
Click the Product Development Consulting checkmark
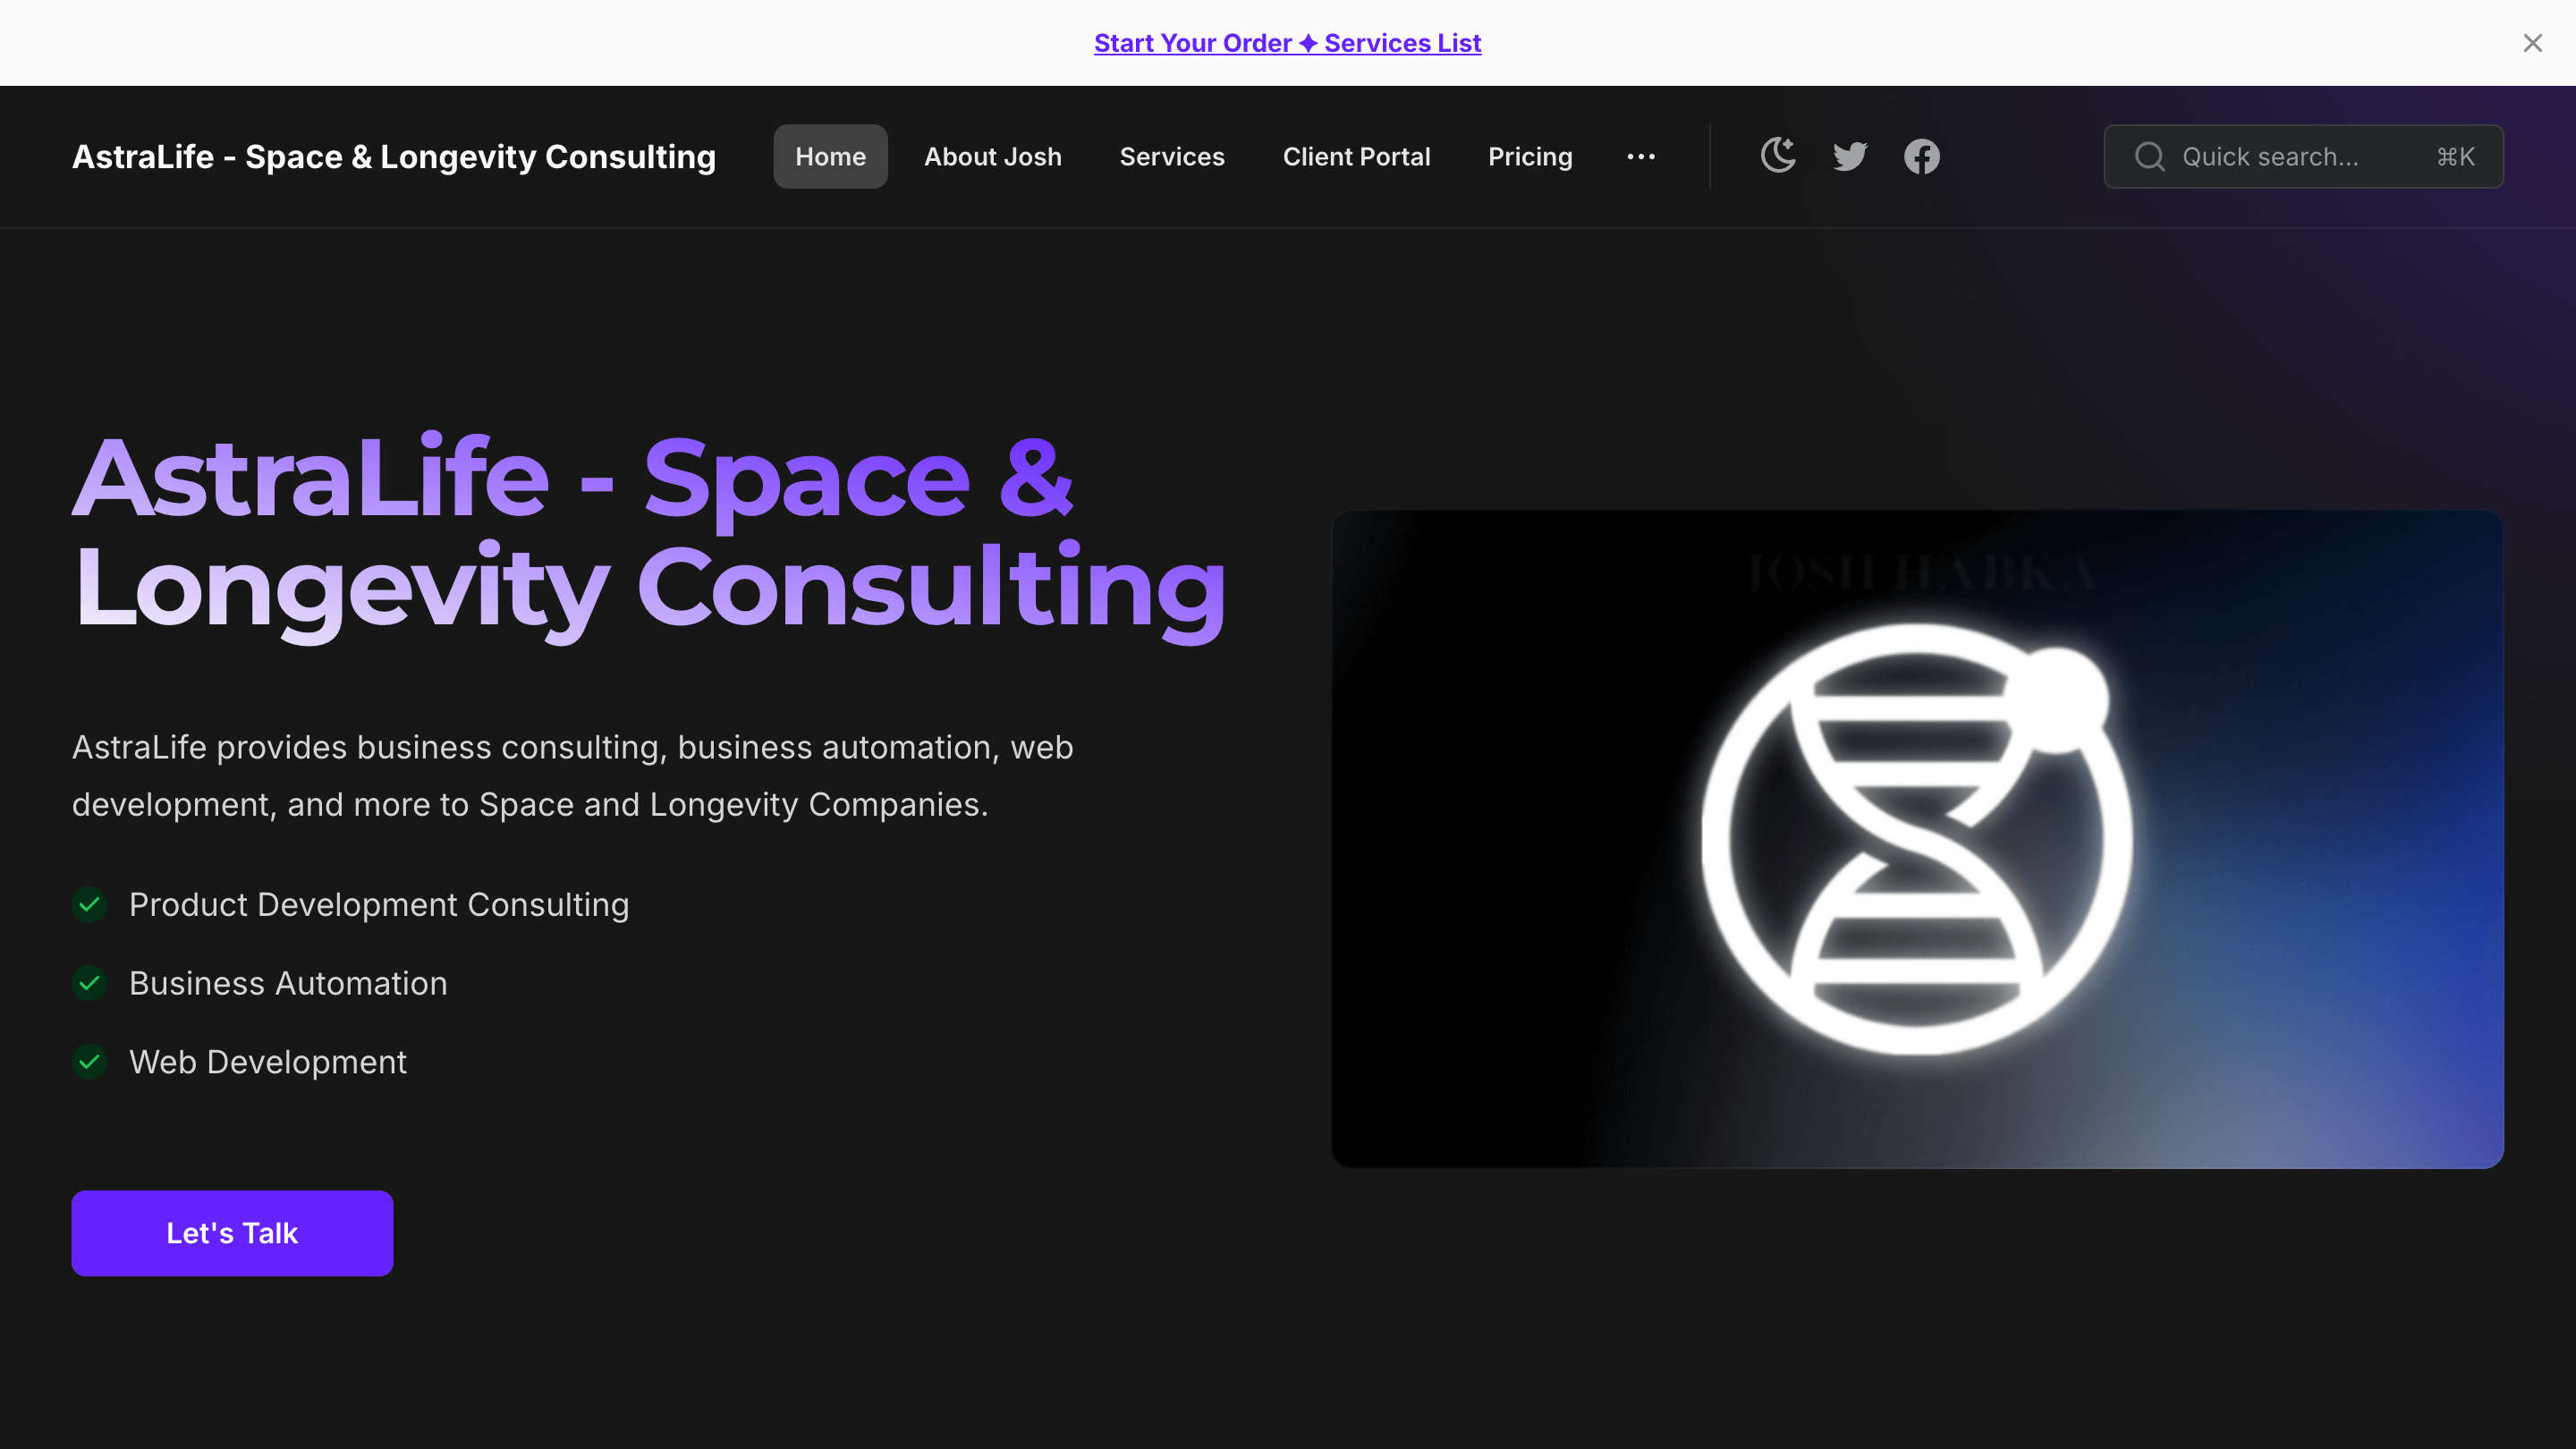[90, 904]
